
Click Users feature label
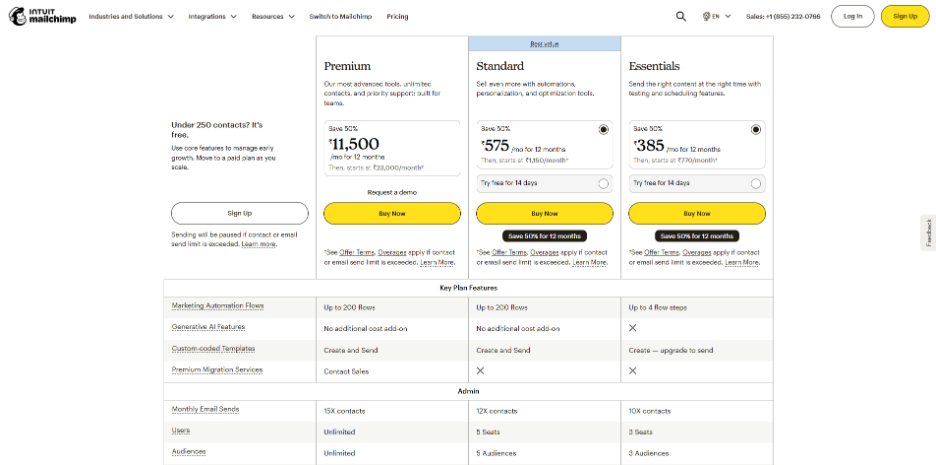click(181, 430)
